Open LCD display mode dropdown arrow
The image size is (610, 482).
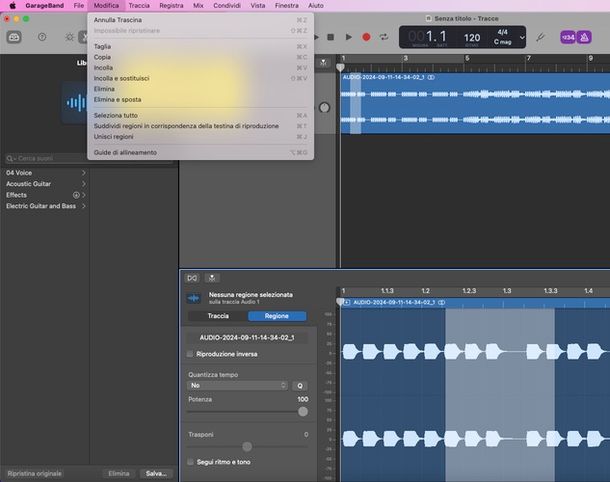coord(522,37)
